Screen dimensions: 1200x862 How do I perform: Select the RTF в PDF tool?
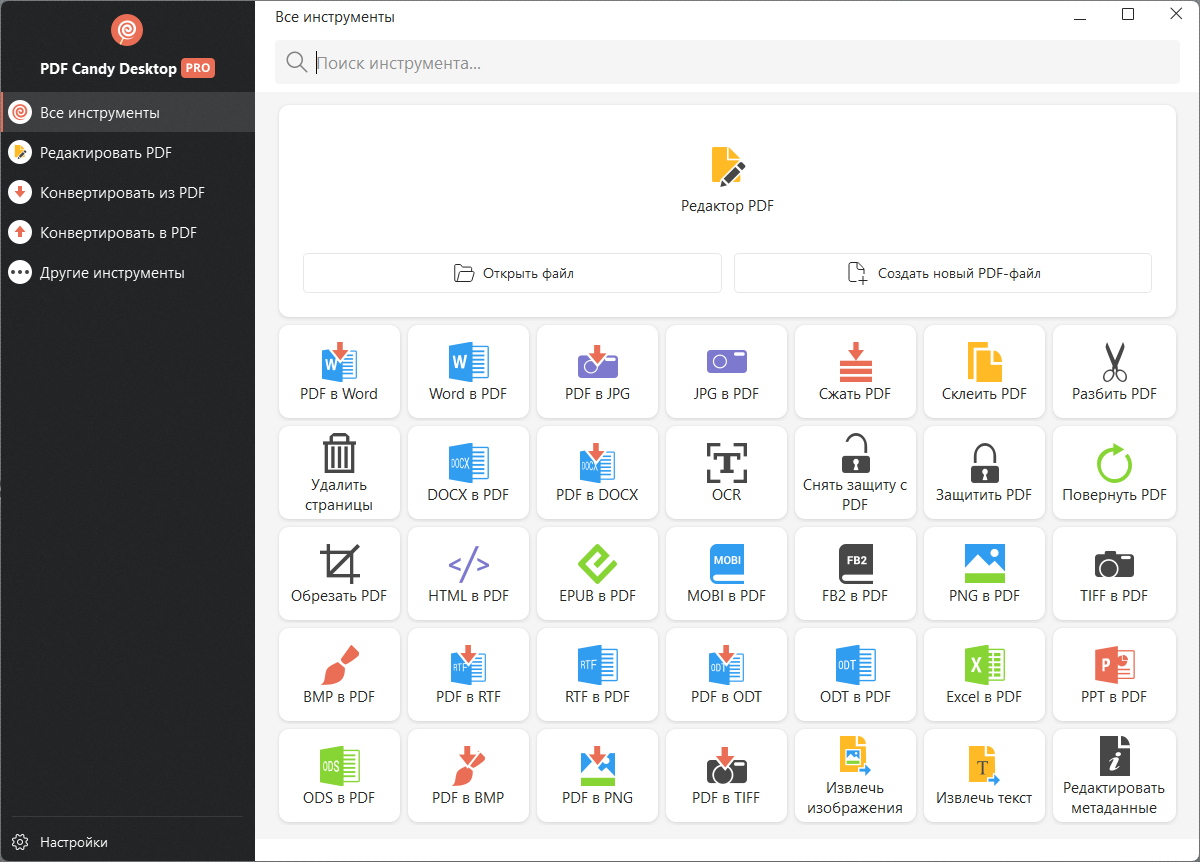[x=597, y=674]
